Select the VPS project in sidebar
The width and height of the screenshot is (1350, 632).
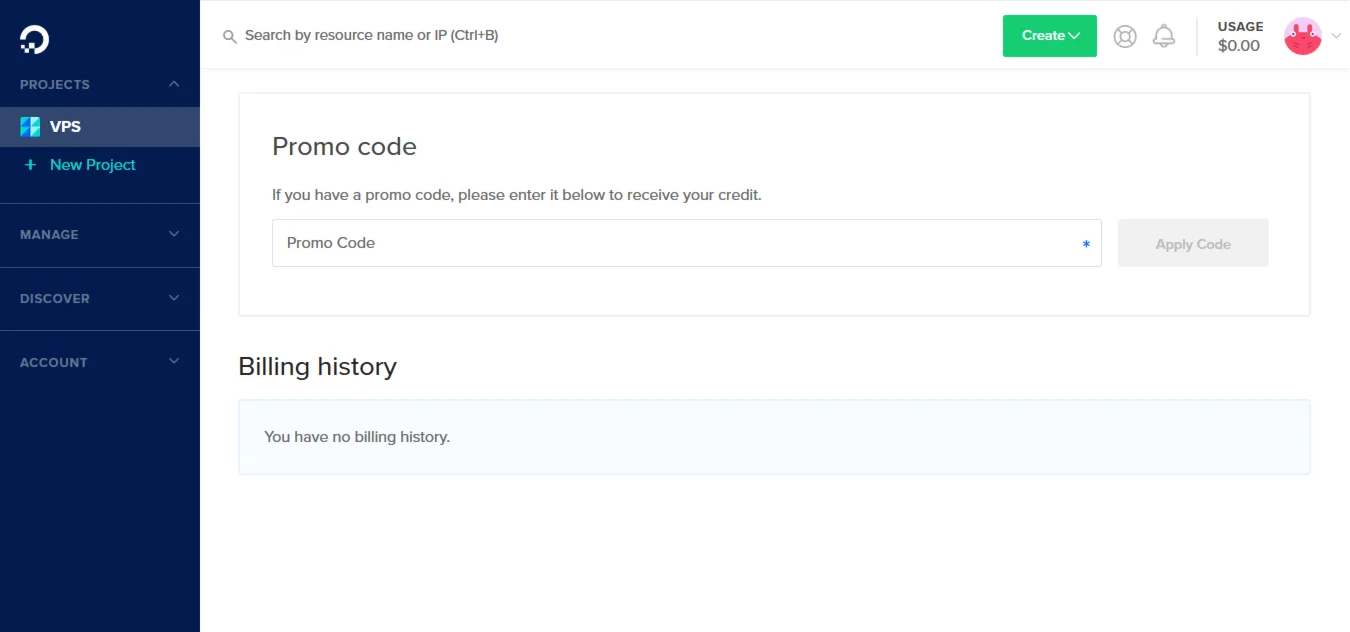100,127
